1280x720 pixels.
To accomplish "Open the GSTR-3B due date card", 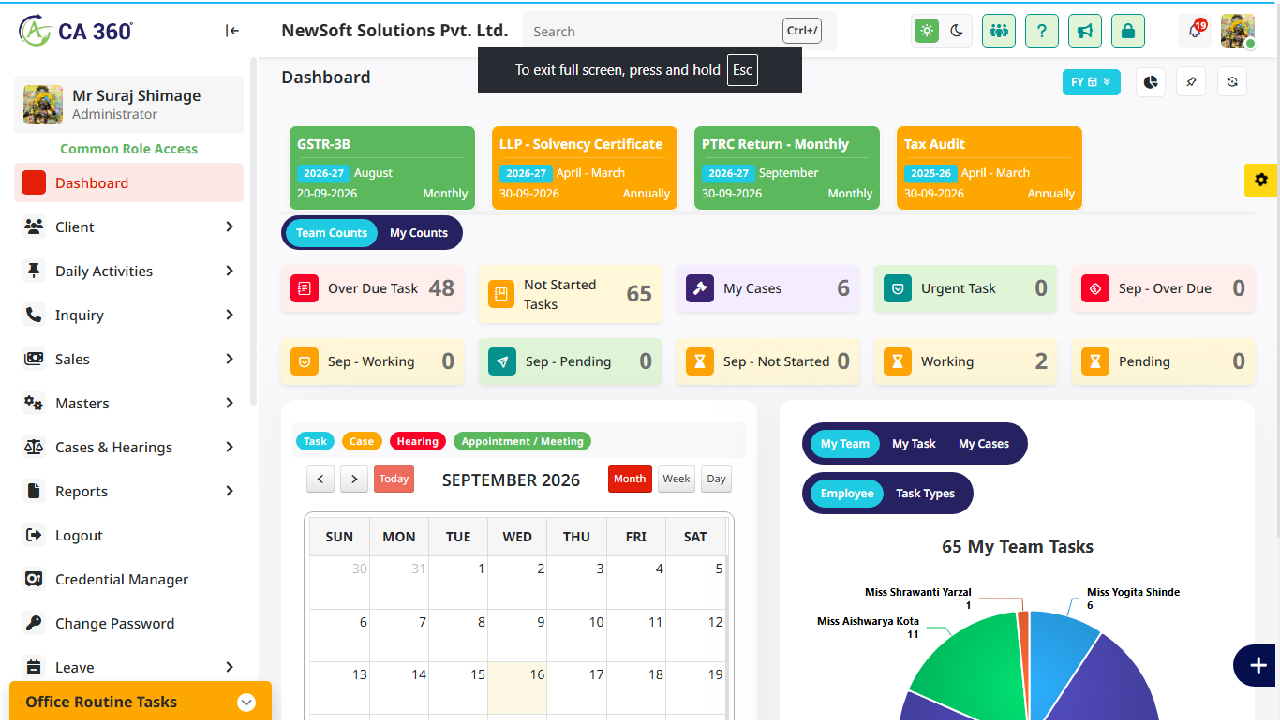I will coord(382,168).
